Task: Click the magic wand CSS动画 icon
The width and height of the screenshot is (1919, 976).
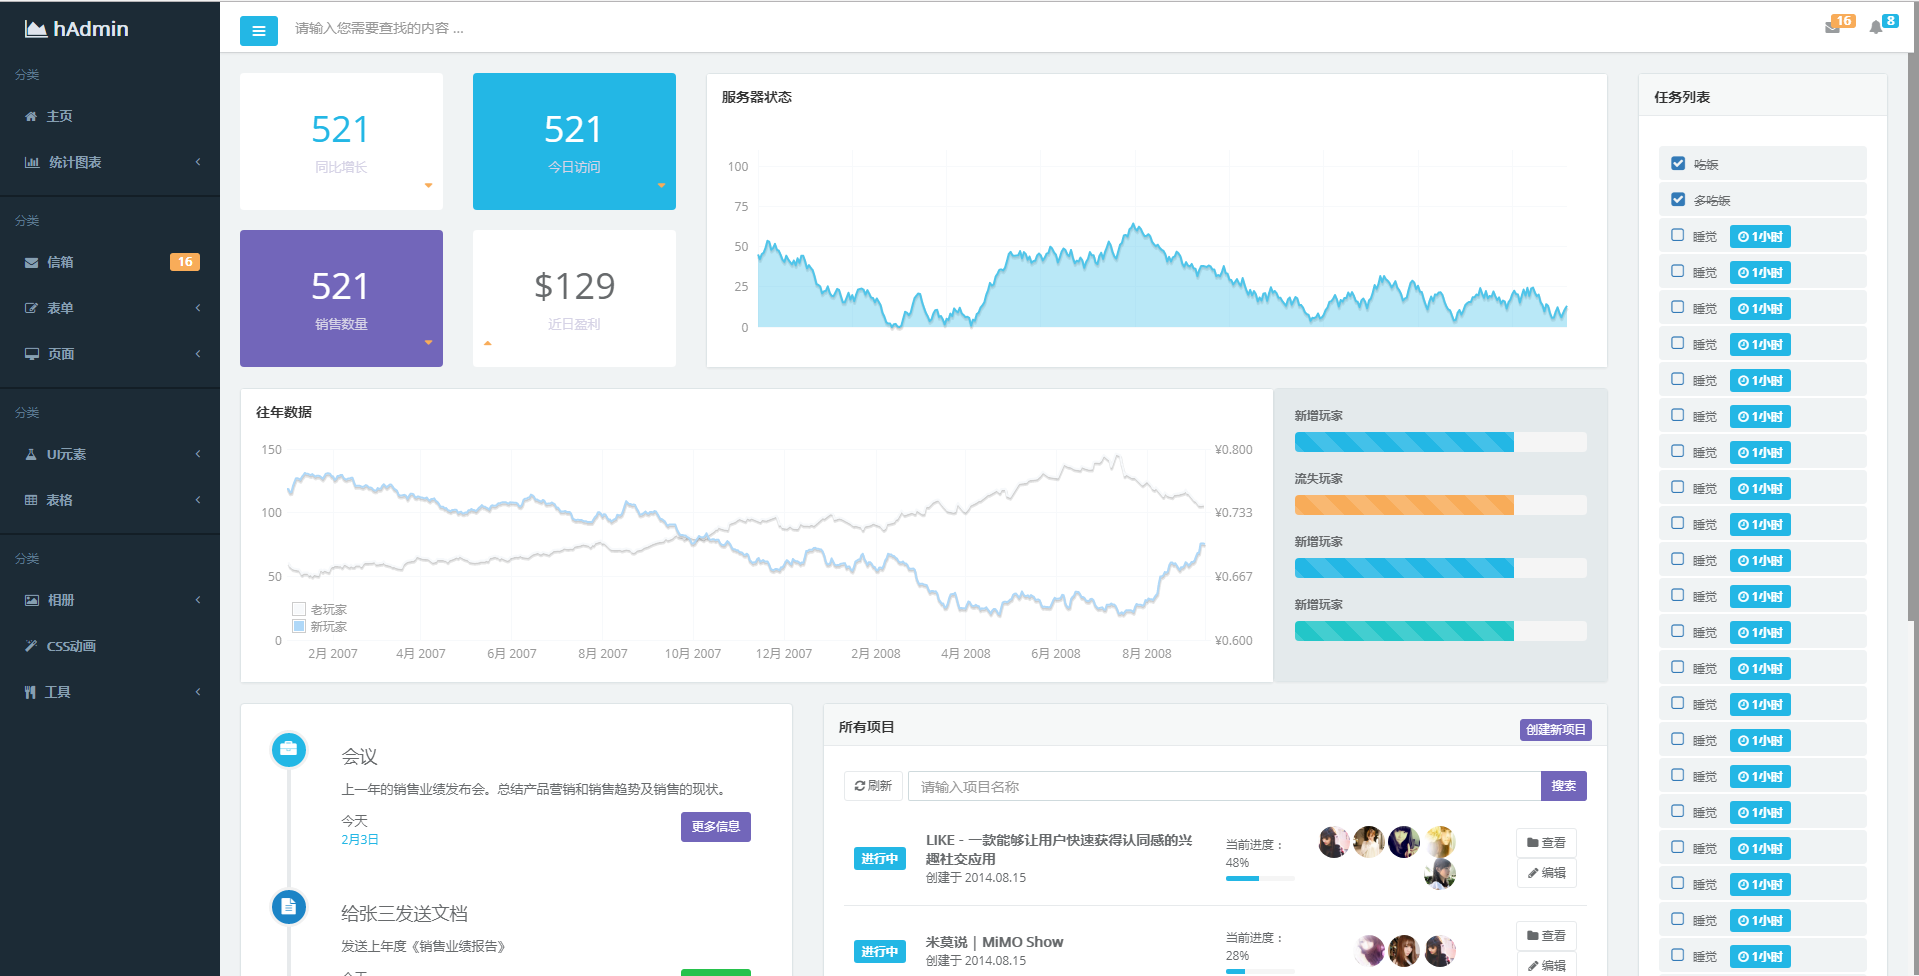Action: pyautogui.click(x=31, y=646)
